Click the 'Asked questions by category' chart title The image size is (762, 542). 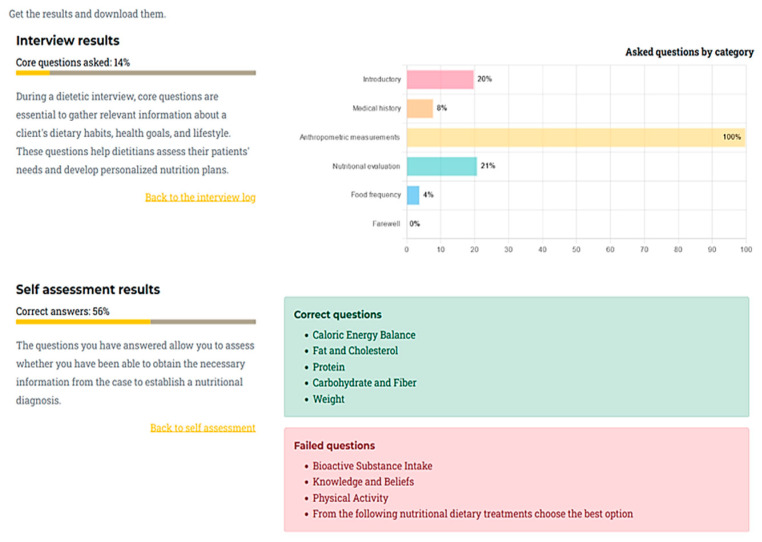[689, 52]
